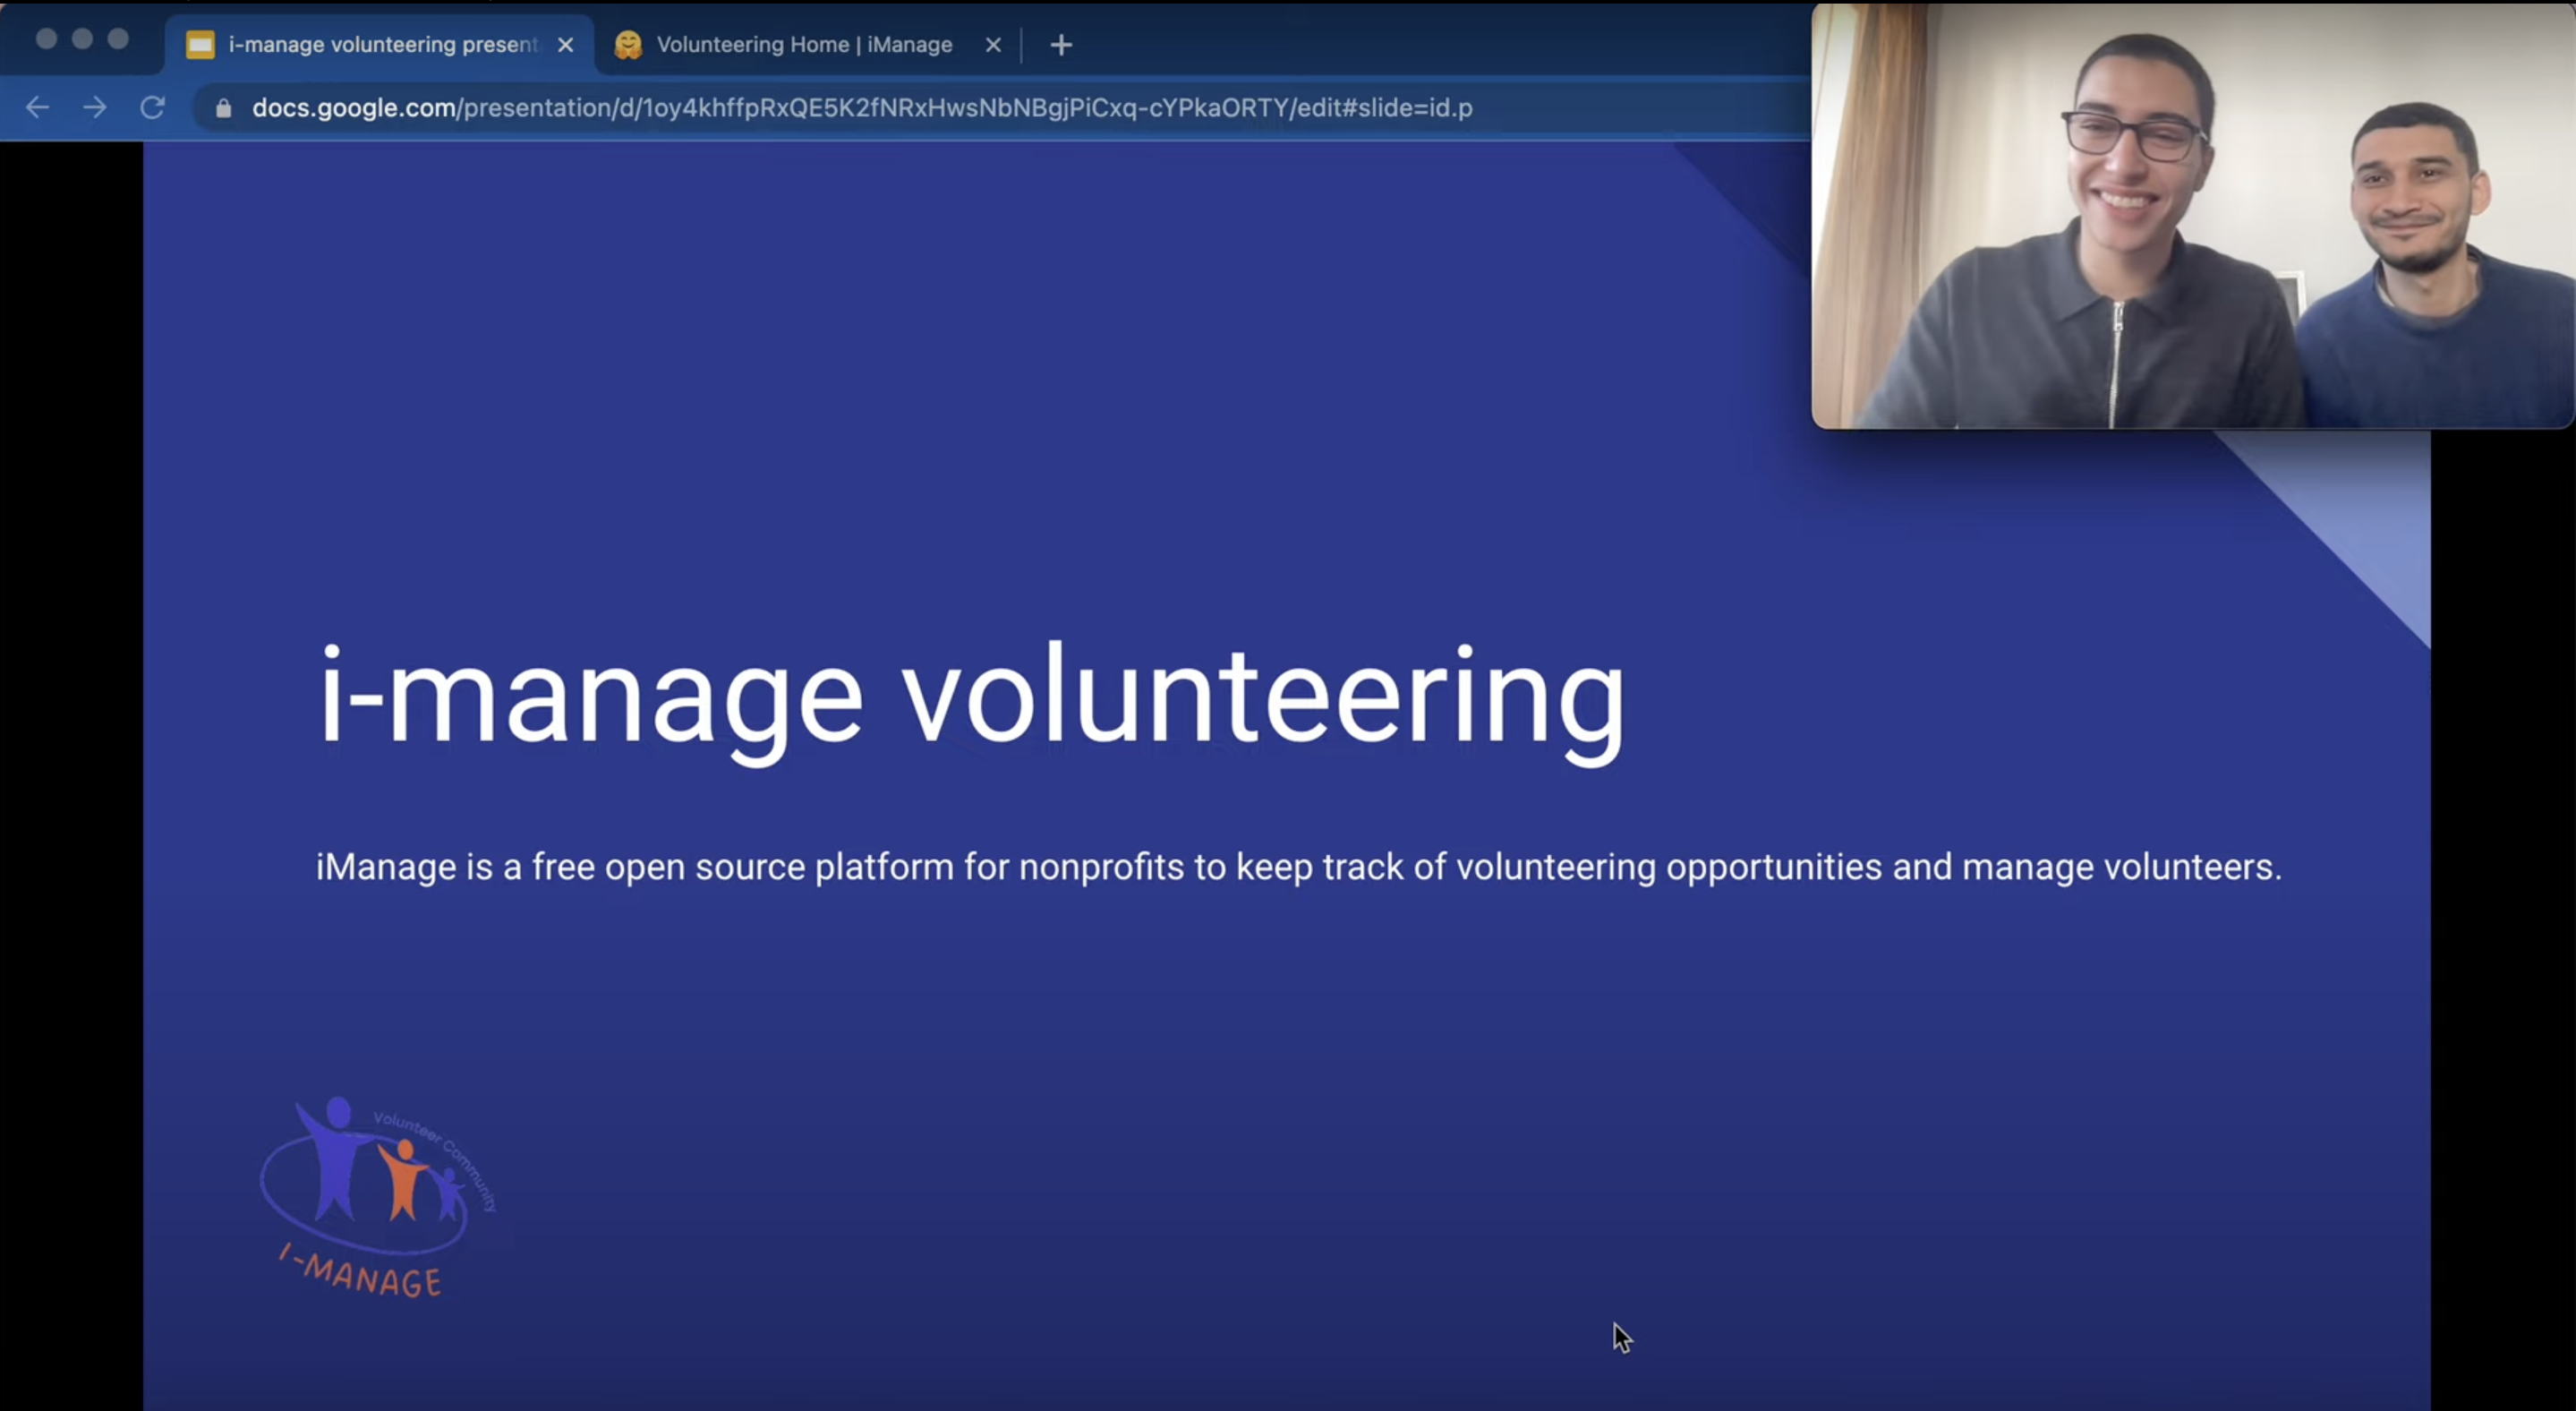Screen dimensions: 2576x1411
Task: Go back to the previous page
Action: 37,107
